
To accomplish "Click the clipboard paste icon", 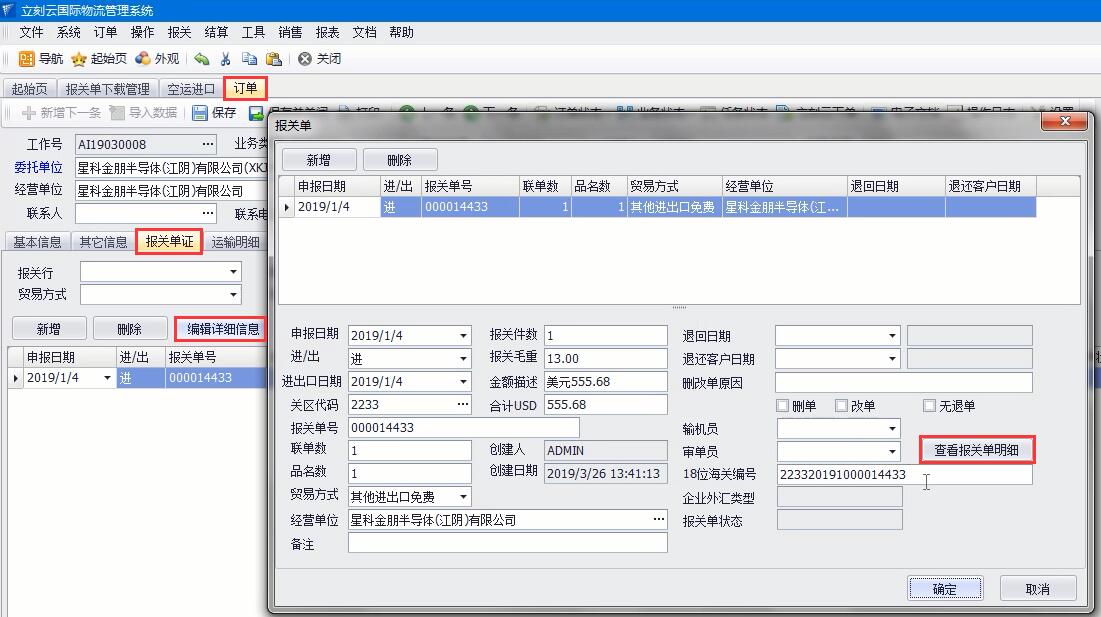I will coord(273,59).
